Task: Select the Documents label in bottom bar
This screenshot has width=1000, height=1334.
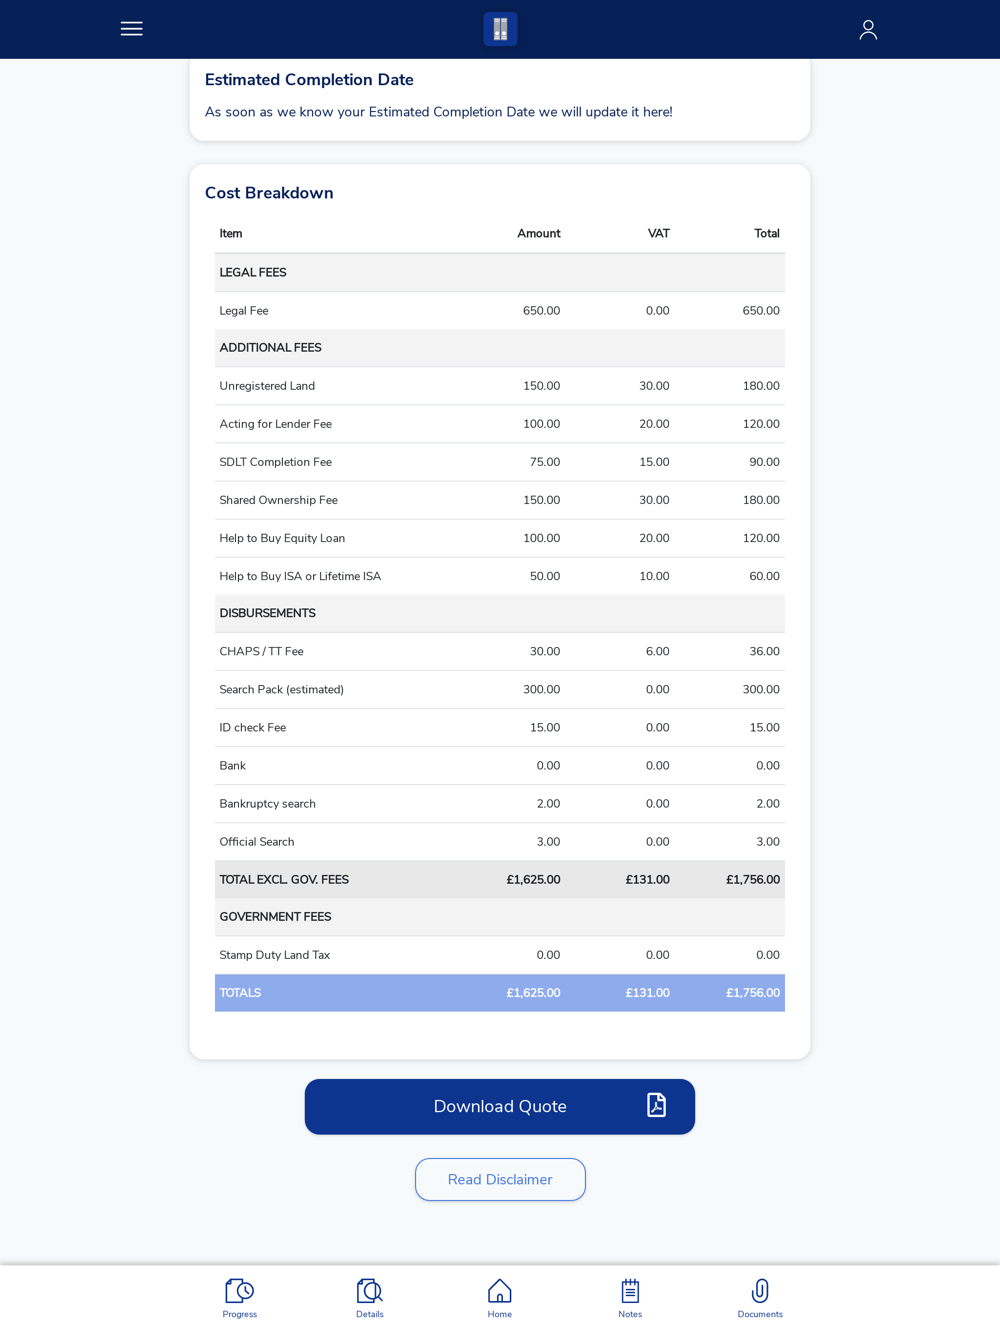Action: coord(760,1314)
